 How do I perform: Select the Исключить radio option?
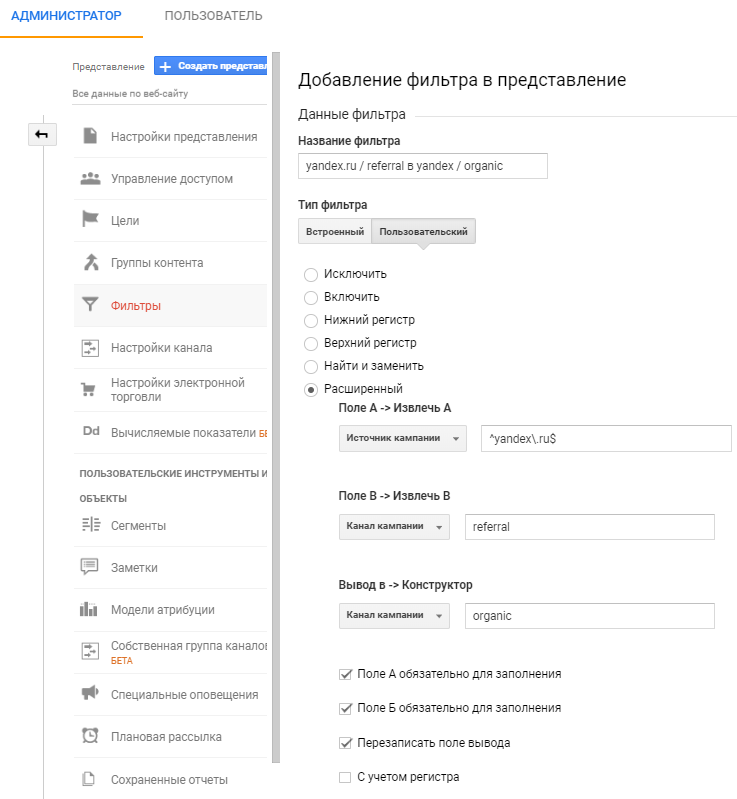(x=311, y=275)
